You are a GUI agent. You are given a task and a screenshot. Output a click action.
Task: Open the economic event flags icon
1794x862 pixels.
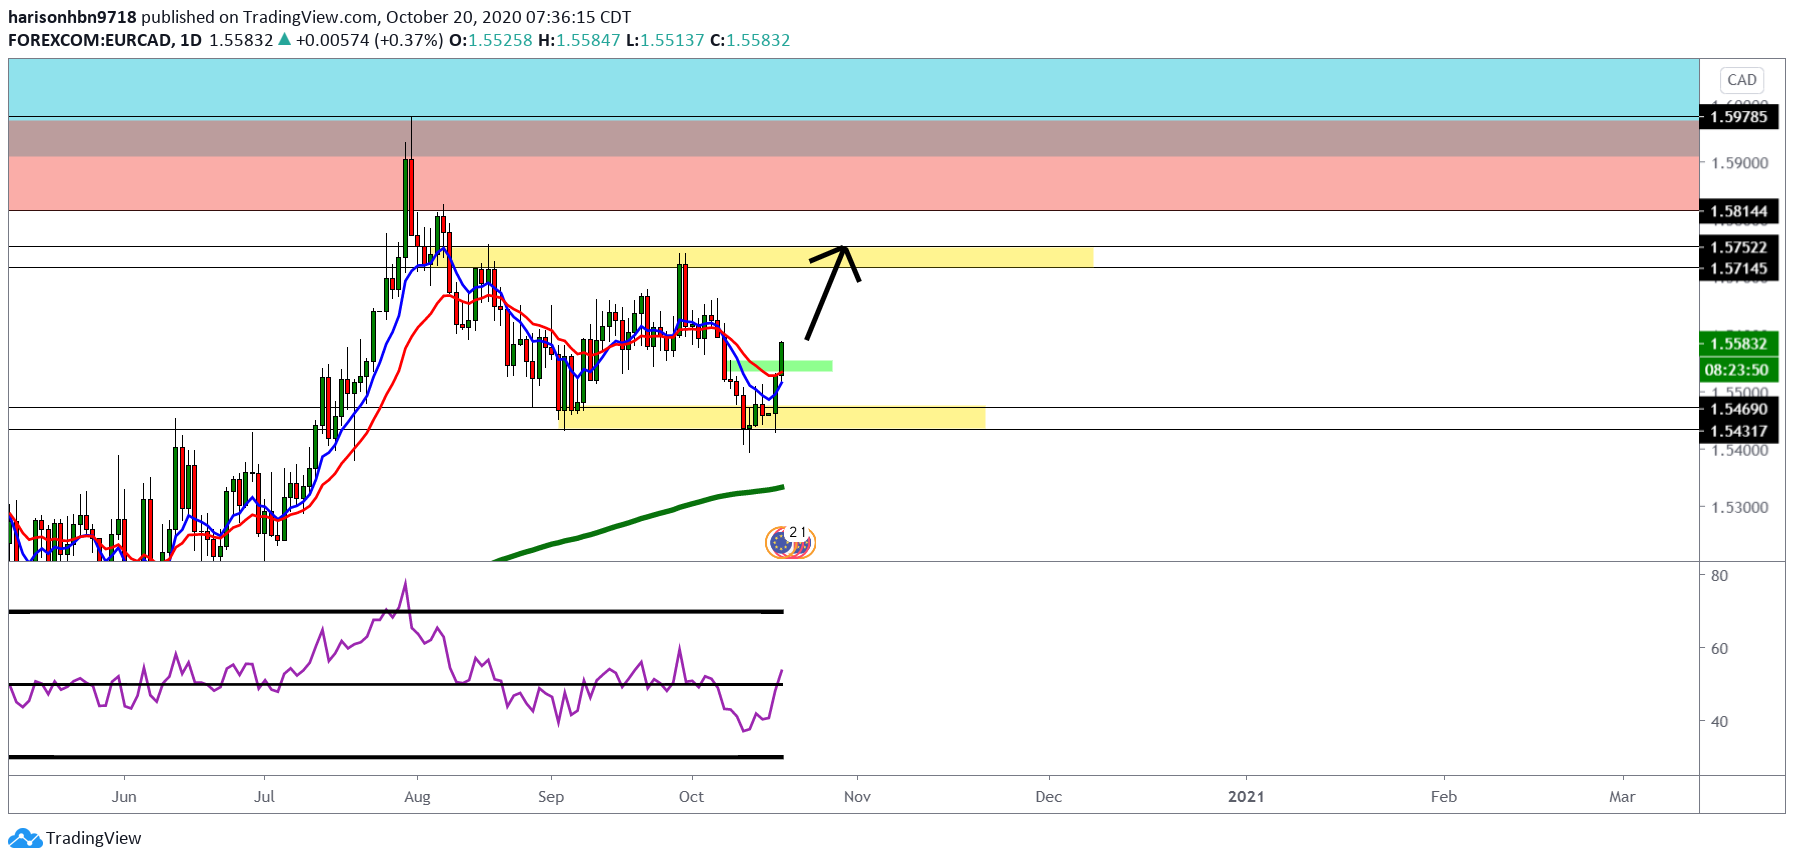pos(791,541)
